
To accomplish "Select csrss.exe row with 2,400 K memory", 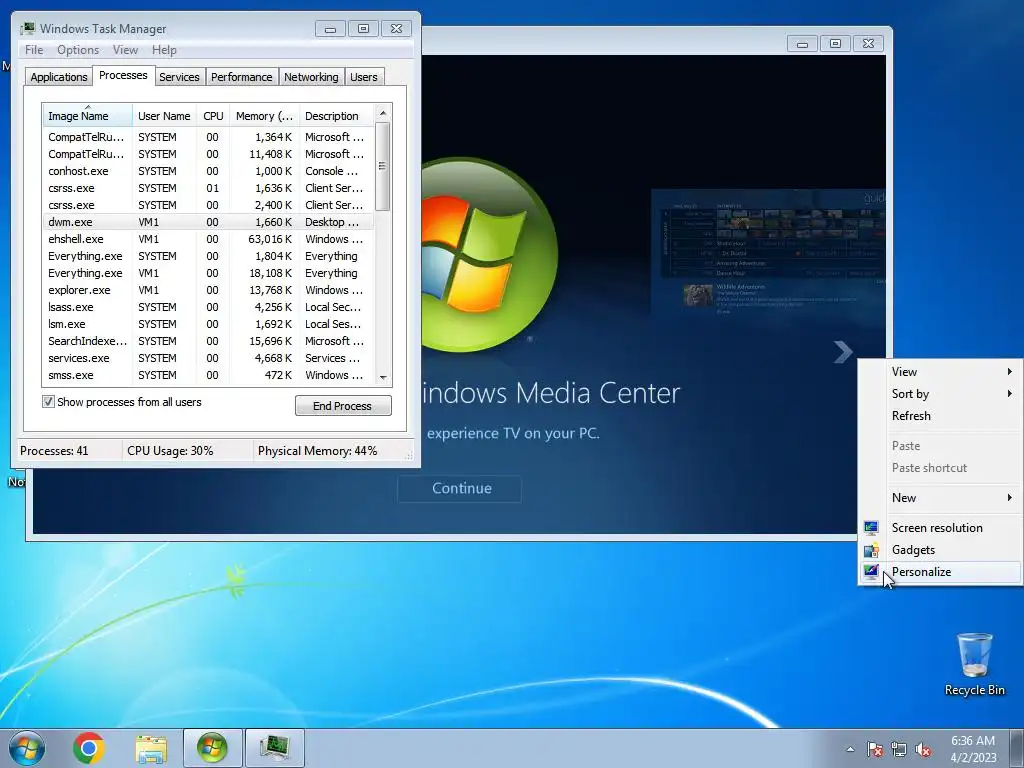I will 208,205.
